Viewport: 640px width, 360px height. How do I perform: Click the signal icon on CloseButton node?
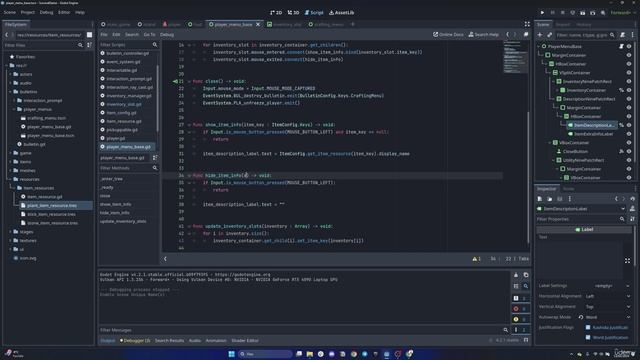click(621, 151)
